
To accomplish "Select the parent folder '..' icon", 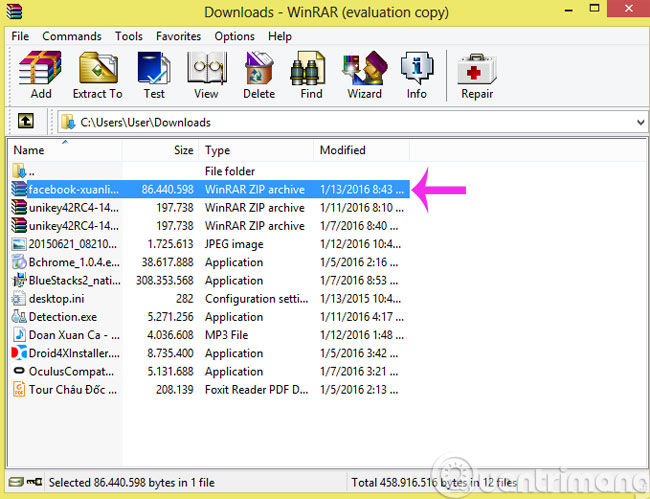I will coord(19,171).
